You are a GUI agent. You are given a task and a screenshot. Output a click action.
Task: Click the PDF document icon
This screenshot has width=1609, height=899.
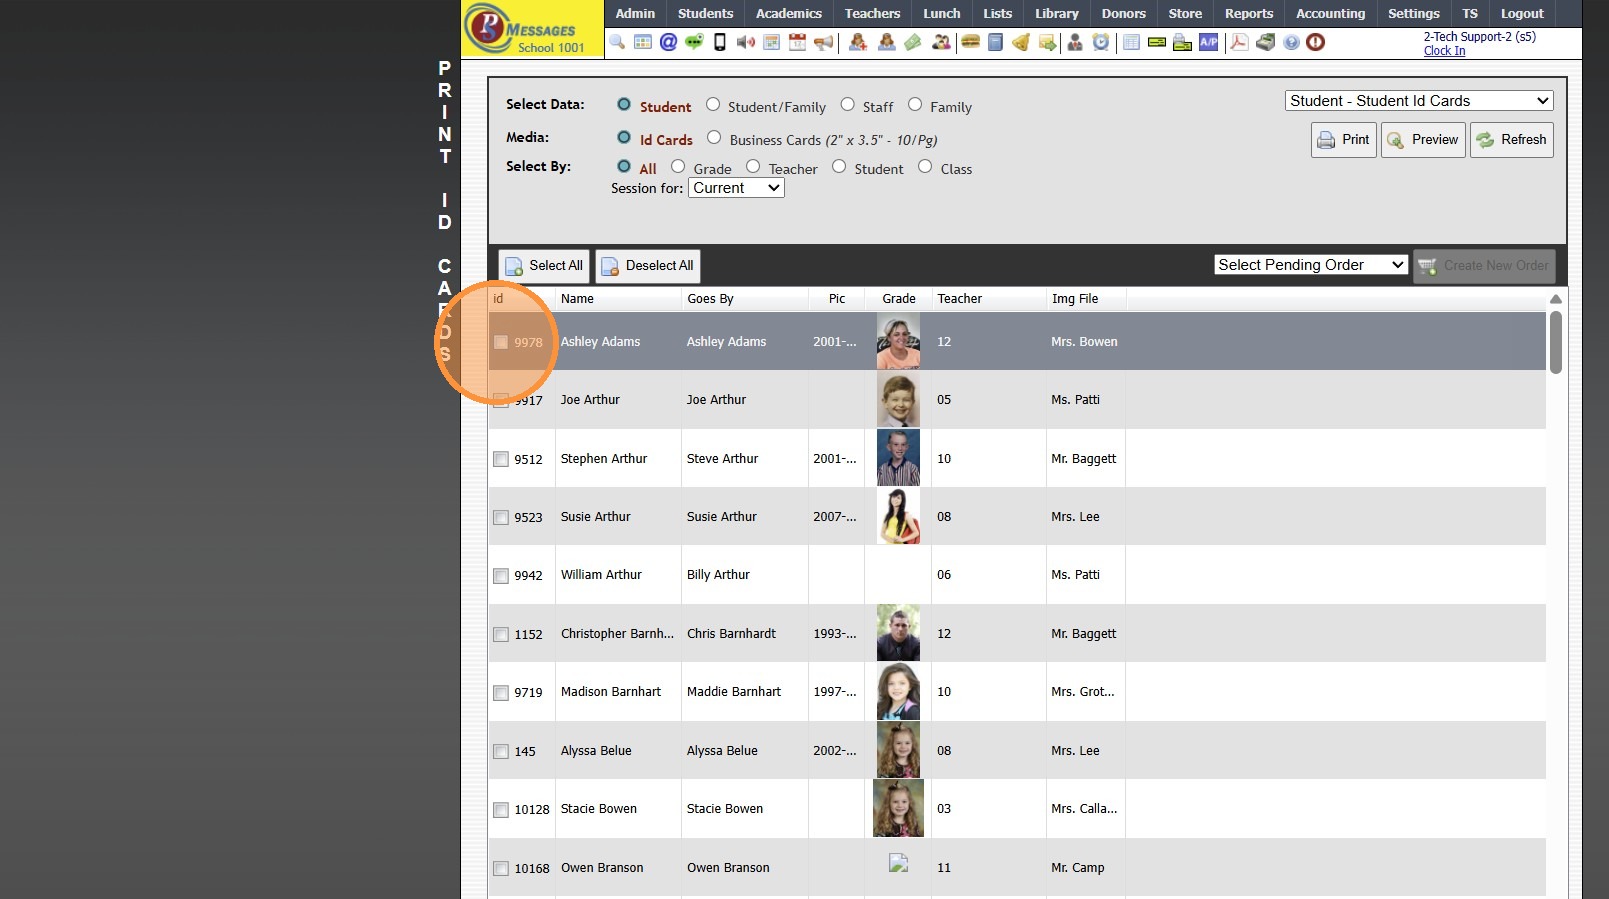[1239, 42]
